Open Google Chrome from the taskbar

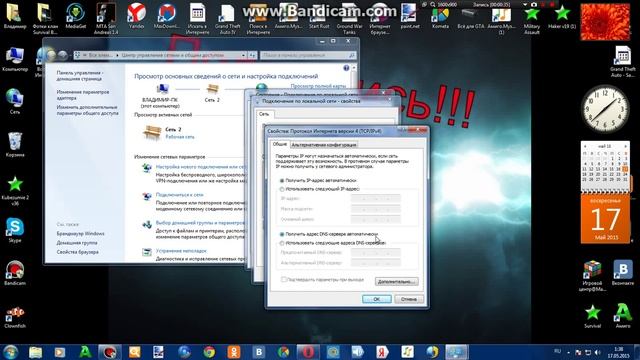(209, 352)
